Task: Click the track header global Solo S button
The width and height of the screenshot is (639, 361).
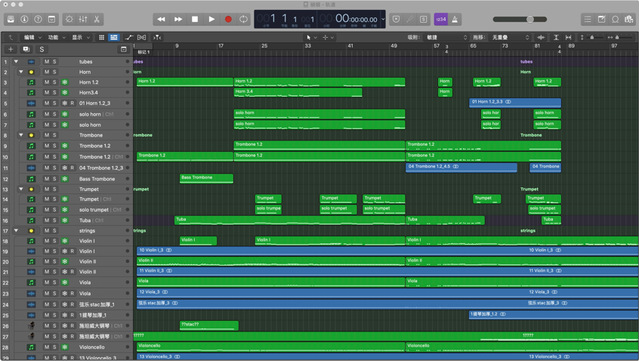Action: click(42, 49)
